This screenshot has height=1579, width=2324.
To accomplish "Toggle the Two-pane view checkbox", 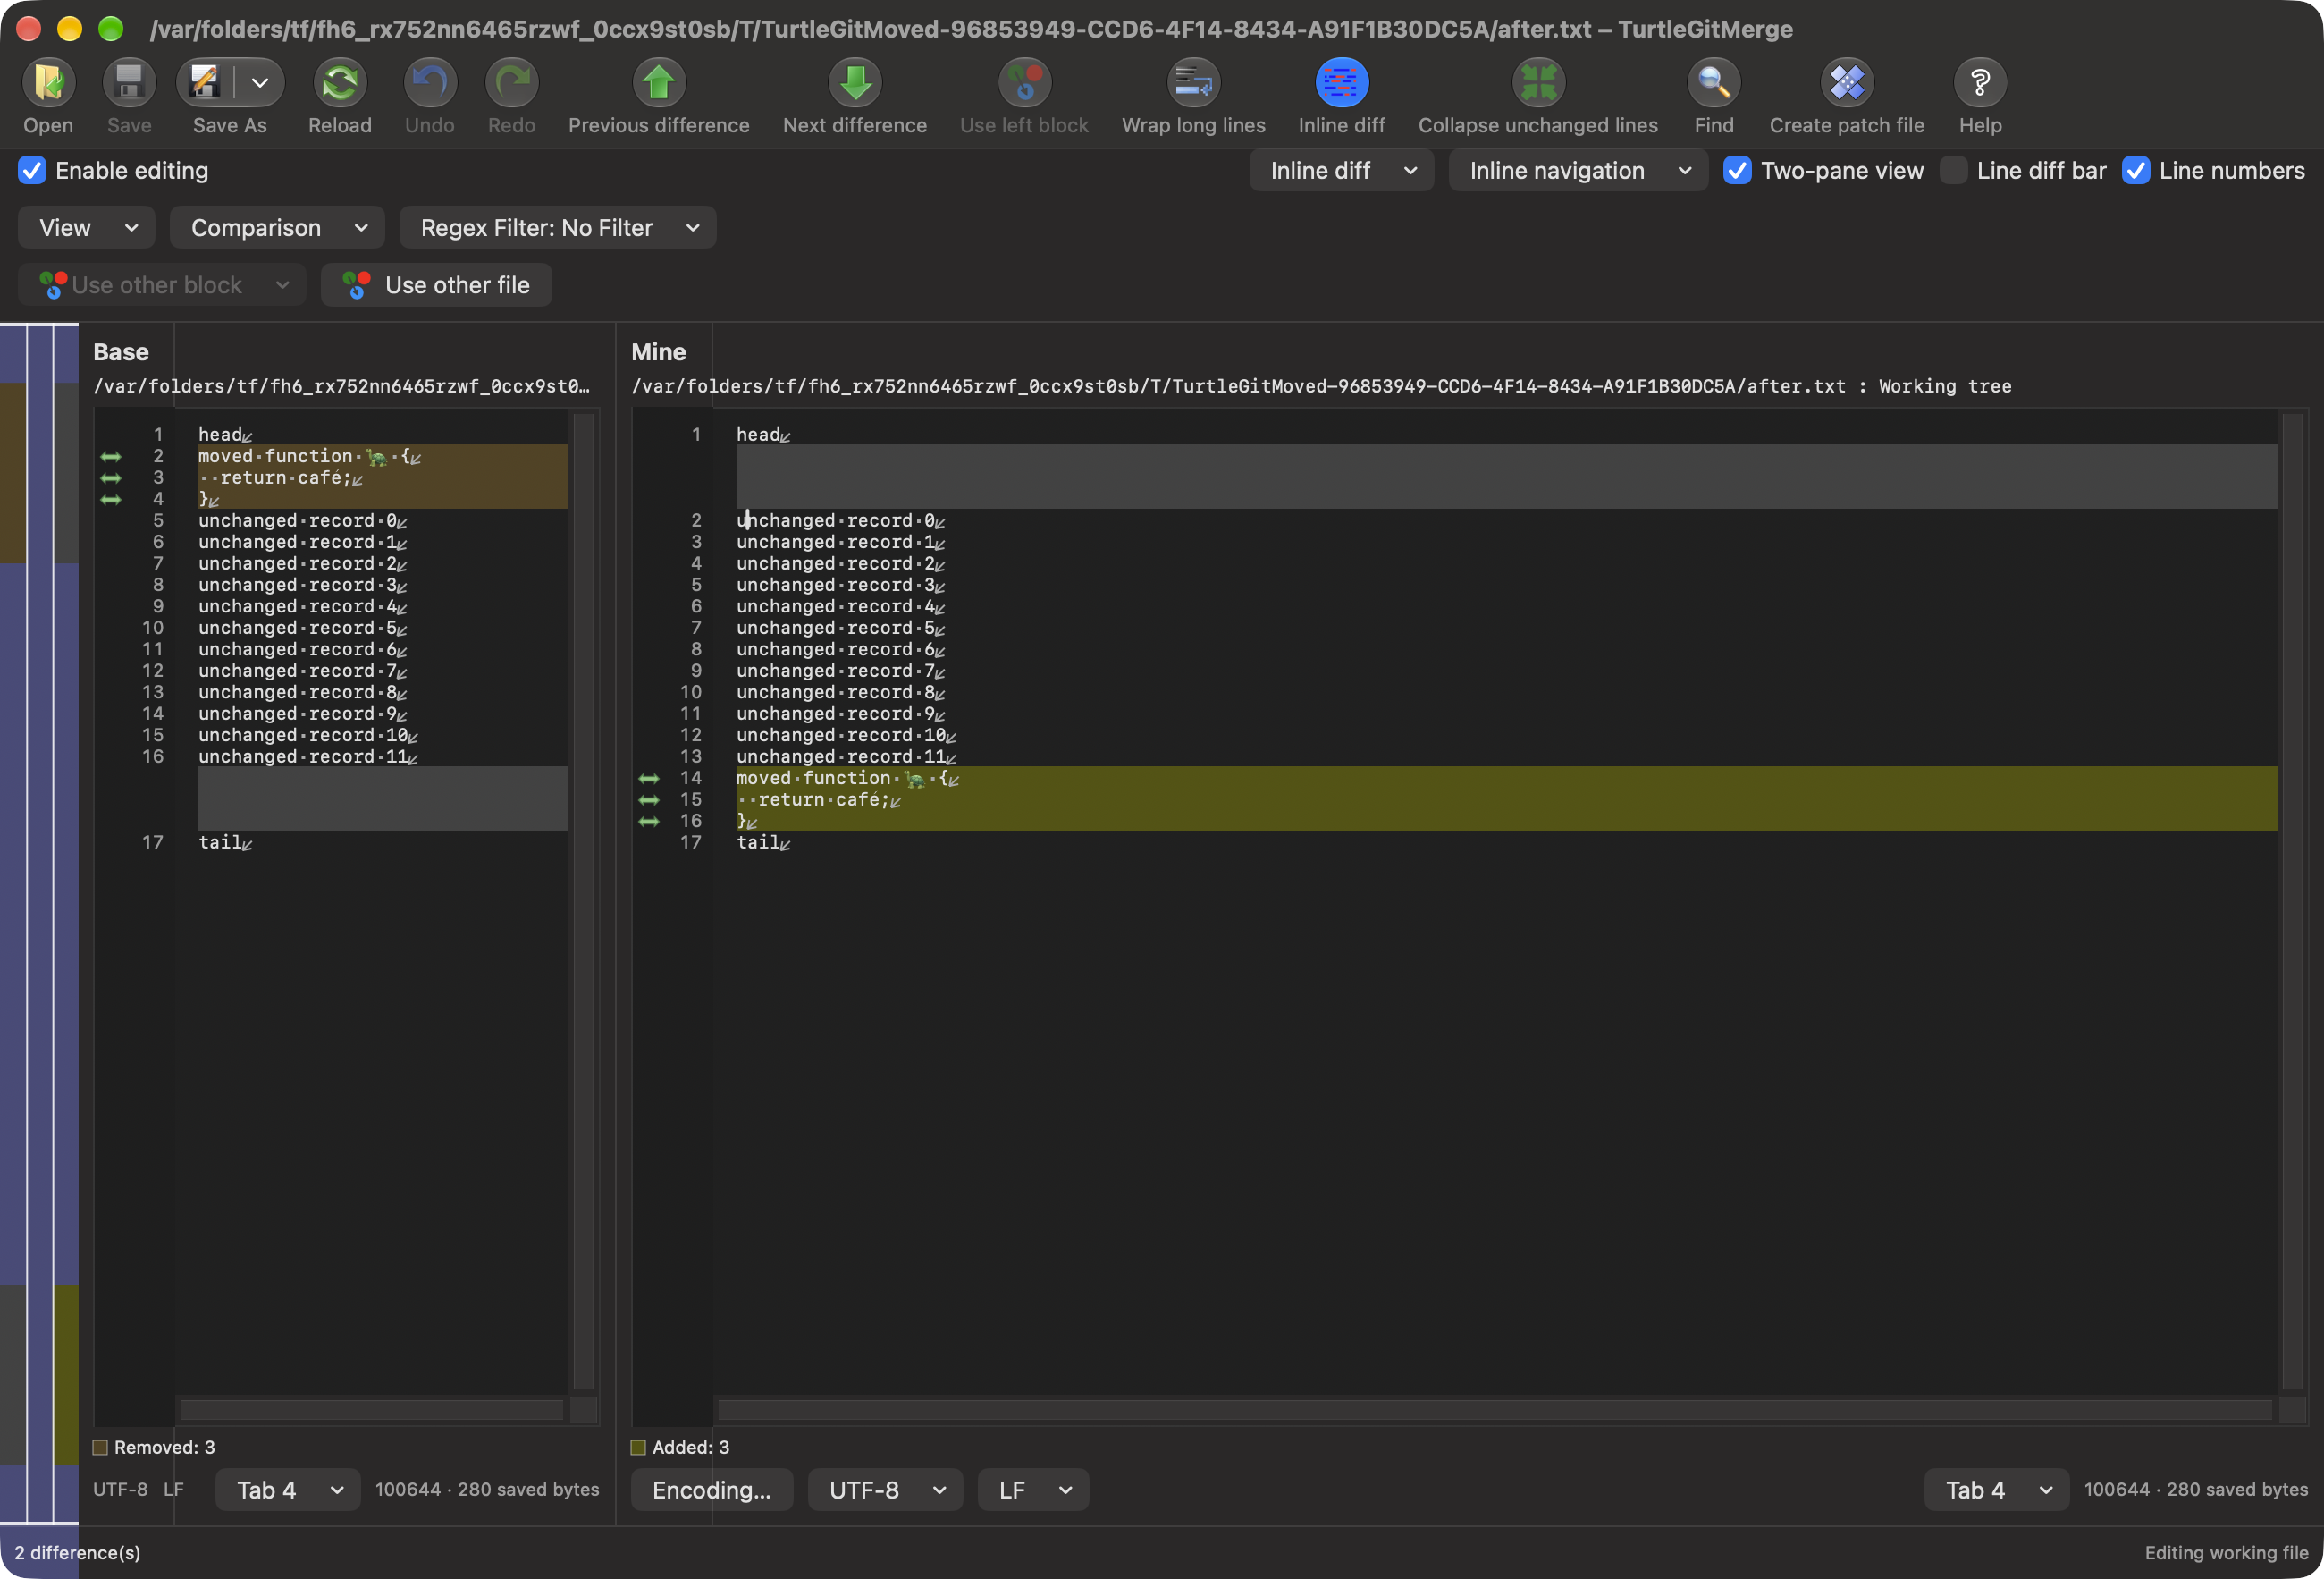I will [x=1737, y=170].
